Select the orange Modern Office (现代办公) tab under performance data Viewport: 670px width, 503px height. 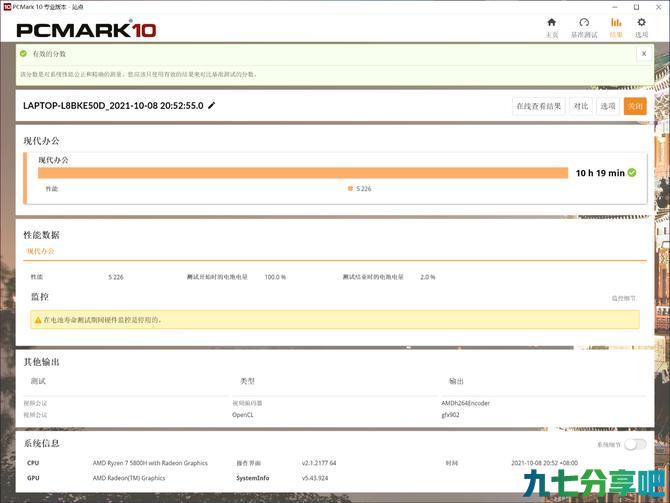pyautogui.click(x=41, y=251)
